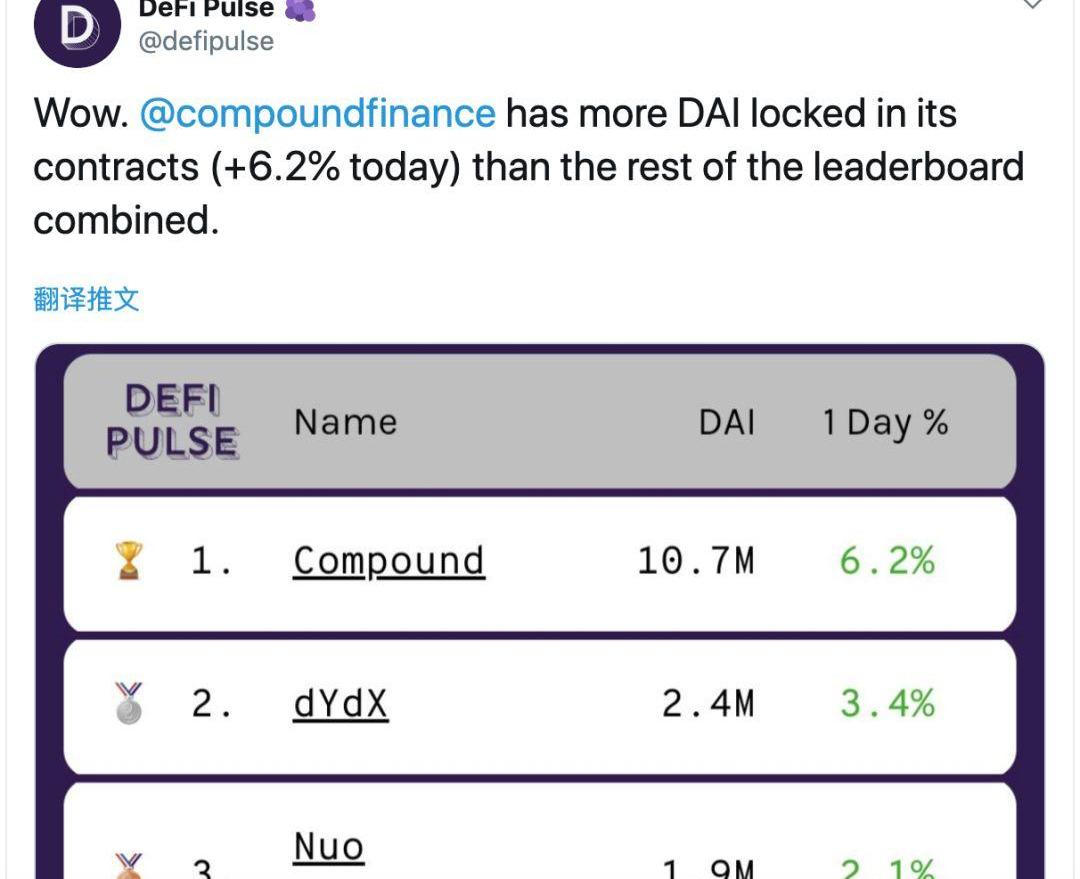Click the bronze medal icon beside Nuo

130,866
